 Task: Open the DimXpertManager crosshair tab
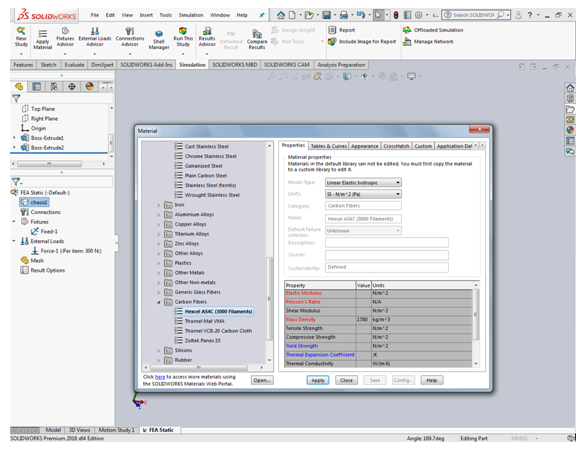[72, 87]
